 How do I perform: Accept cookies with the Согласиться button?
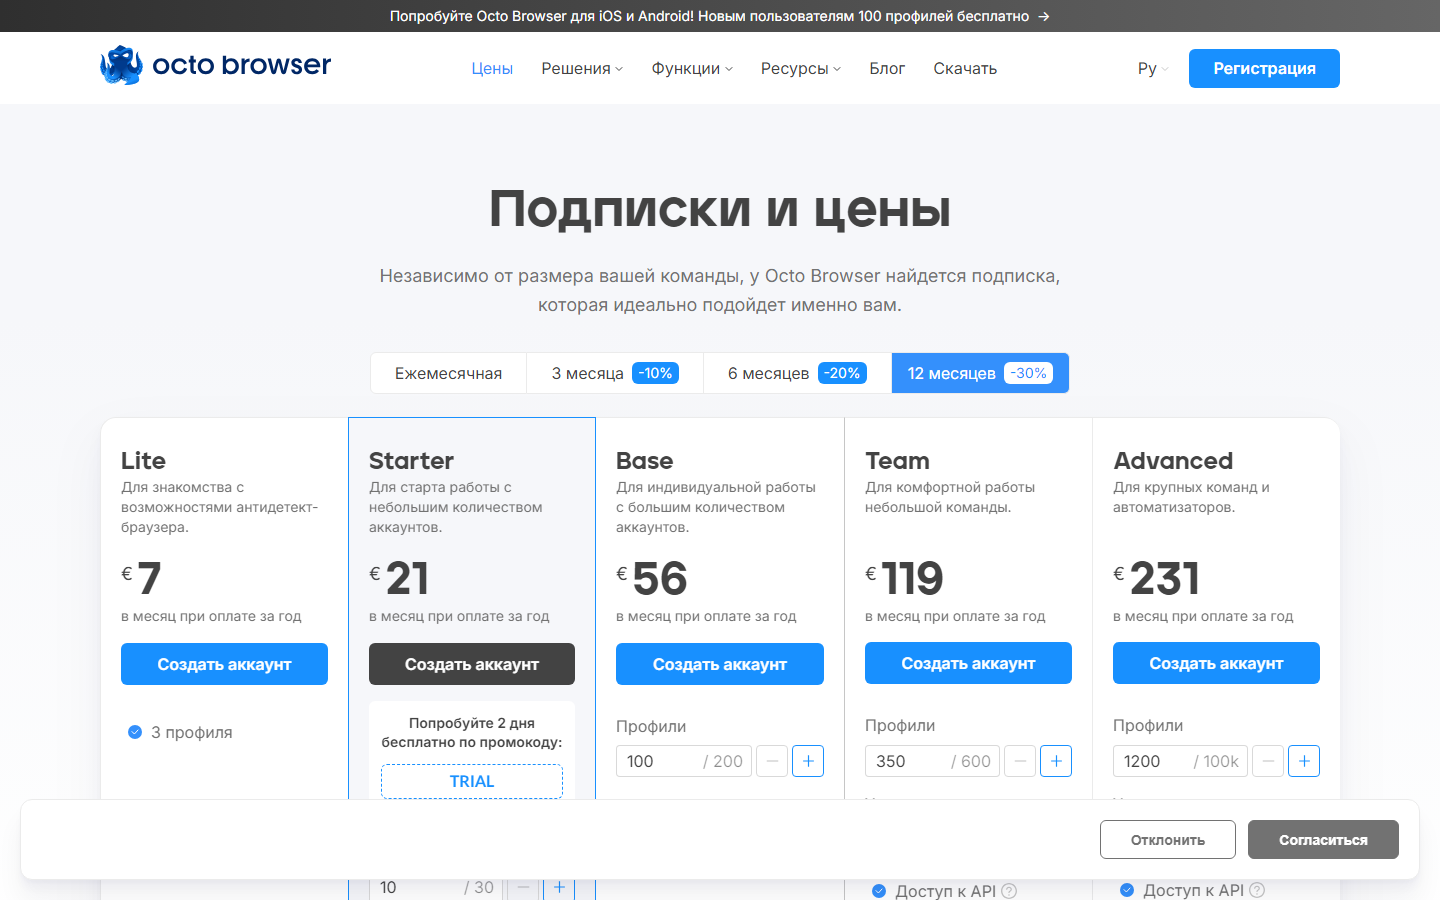pos(1323,840)
